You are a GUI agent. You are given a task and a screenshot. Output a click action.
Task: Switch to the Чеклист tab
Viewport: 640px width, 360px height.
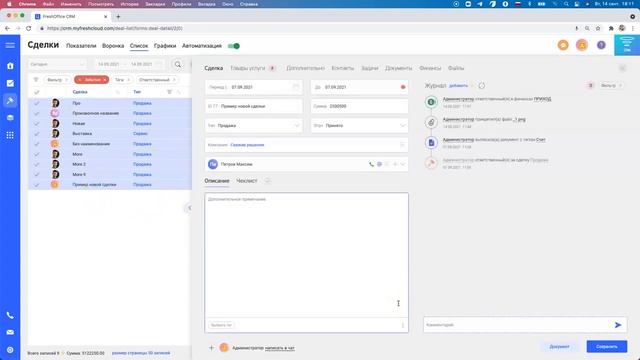[x=247, y=181]
